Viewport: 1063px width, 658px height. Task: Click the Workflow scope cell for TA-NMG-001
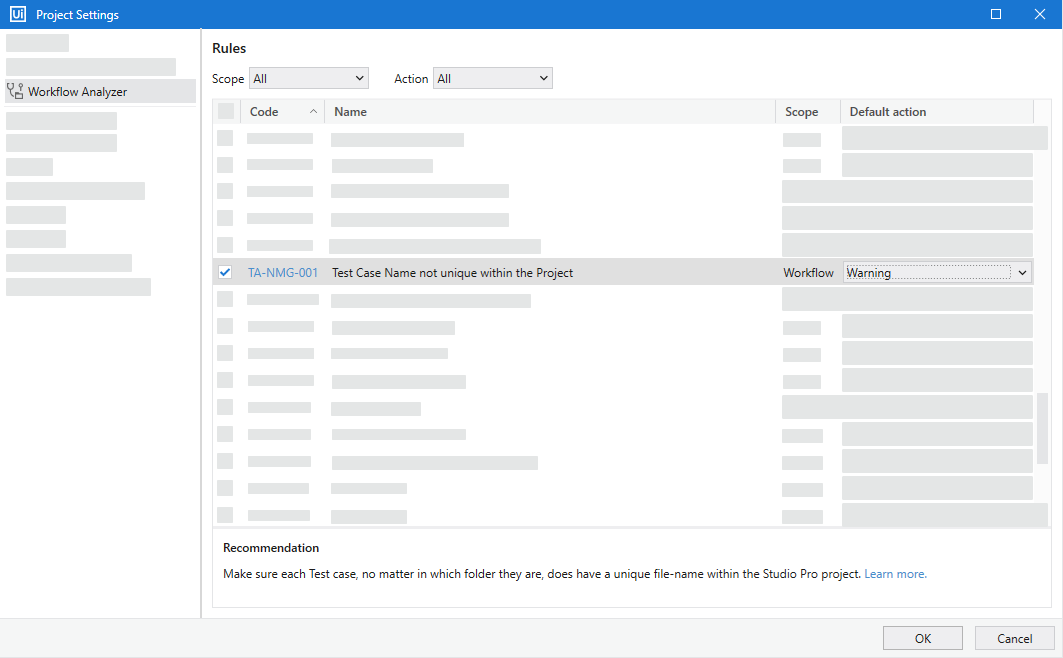[808, 272]
